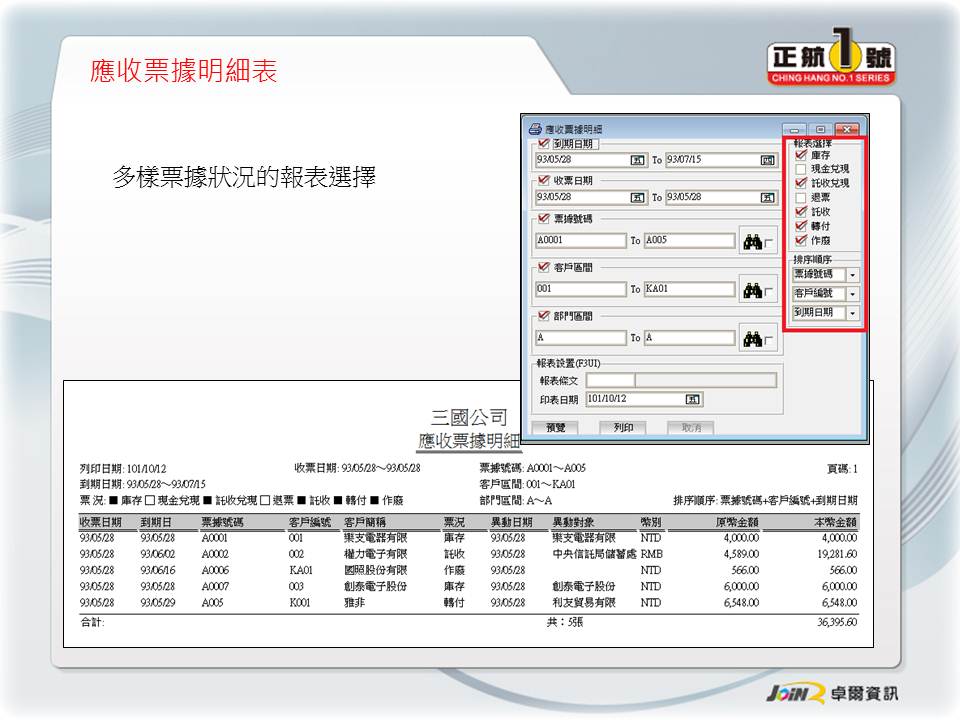Screen dimensions: 960x720
Task: Expand the 票據號碼 sort order dropdown
Action: [x=852, y=274]
